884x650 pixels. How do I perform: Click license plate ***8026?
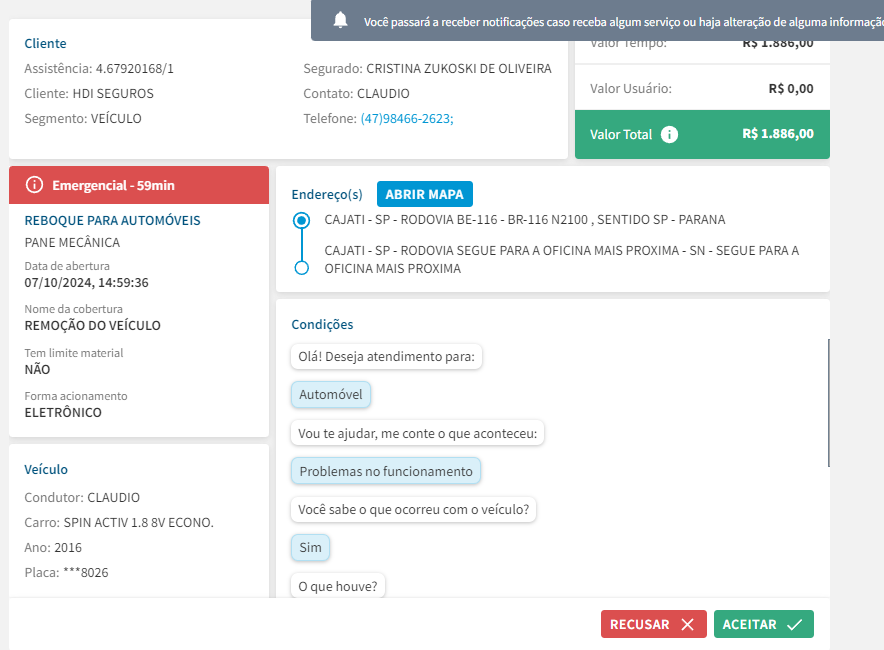[86, 572]
